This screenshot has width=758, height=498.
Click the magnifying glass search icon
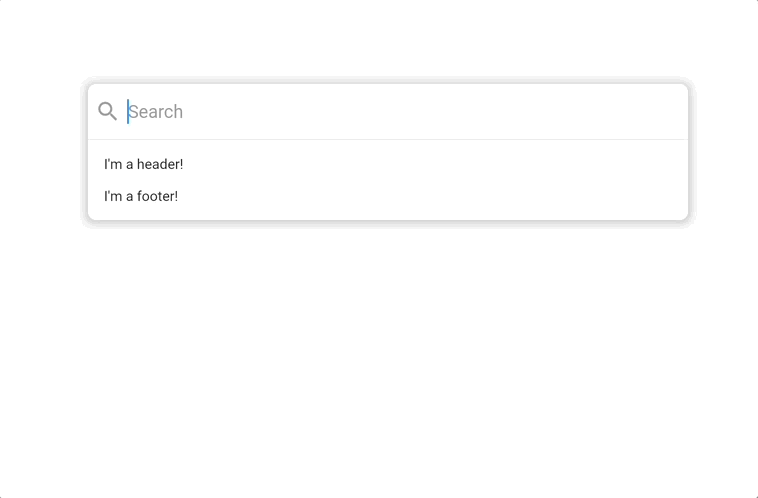[x=107, y=111]
